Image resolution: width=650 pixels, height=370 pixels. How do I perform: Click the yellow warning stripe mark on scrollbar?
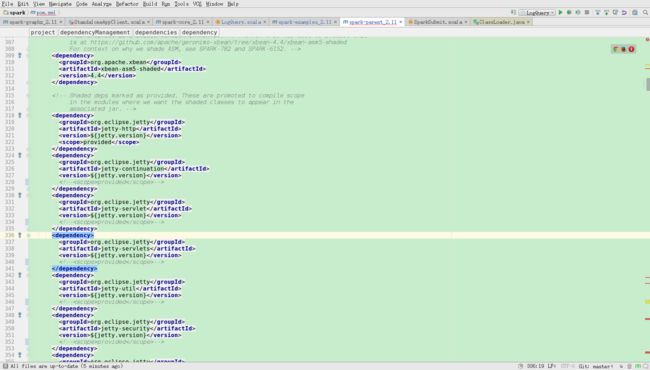[647, 302]
